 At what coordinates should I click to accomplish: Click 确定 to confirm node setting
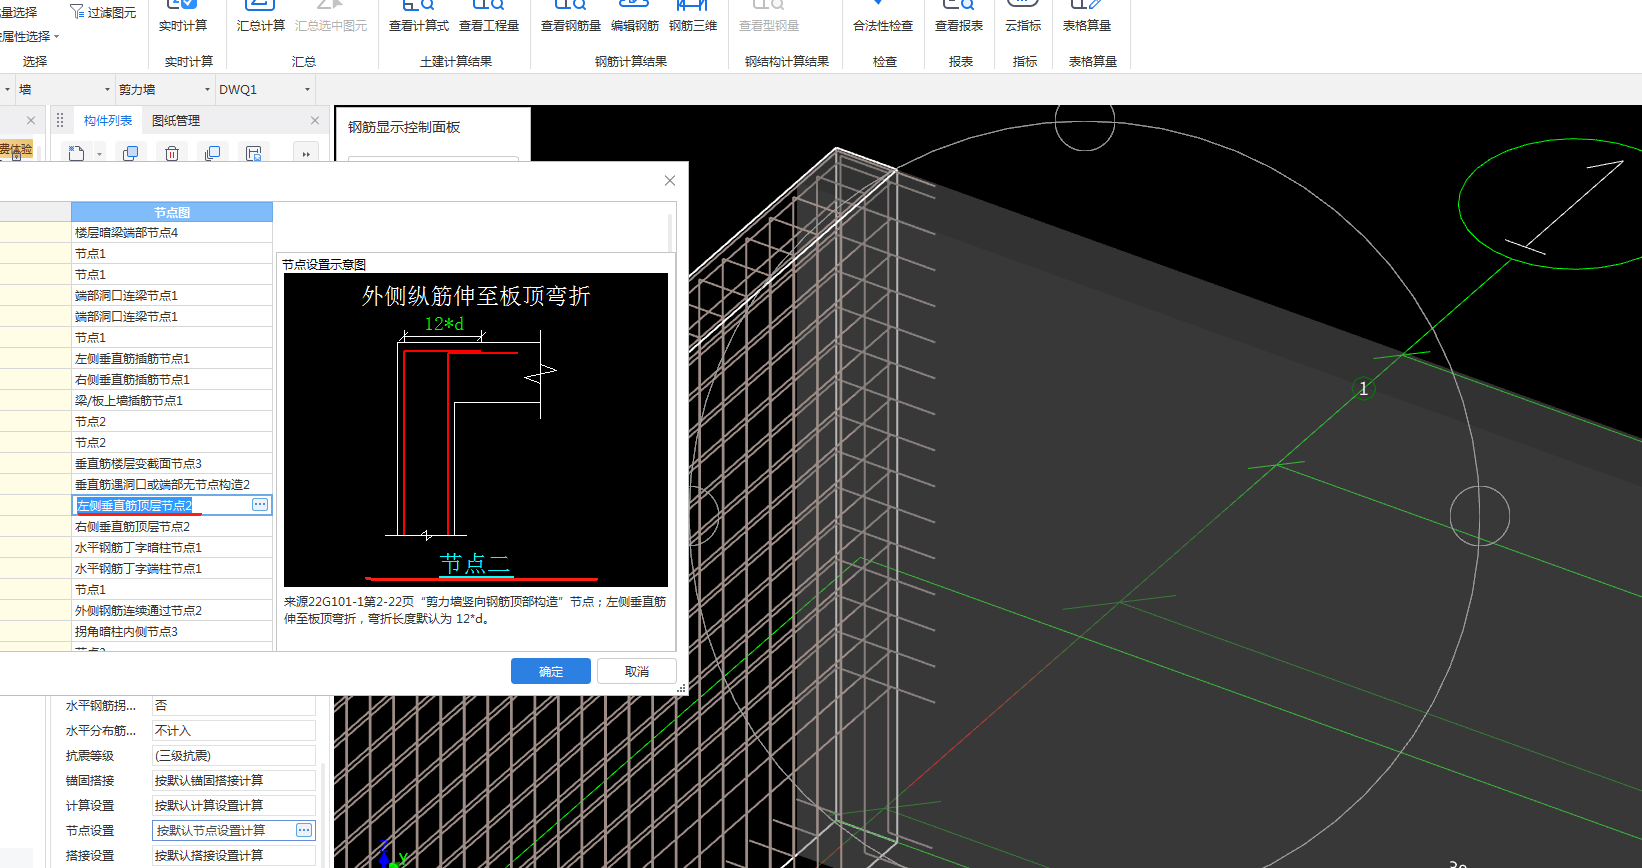pyautogui.click(x=551, y=671)
